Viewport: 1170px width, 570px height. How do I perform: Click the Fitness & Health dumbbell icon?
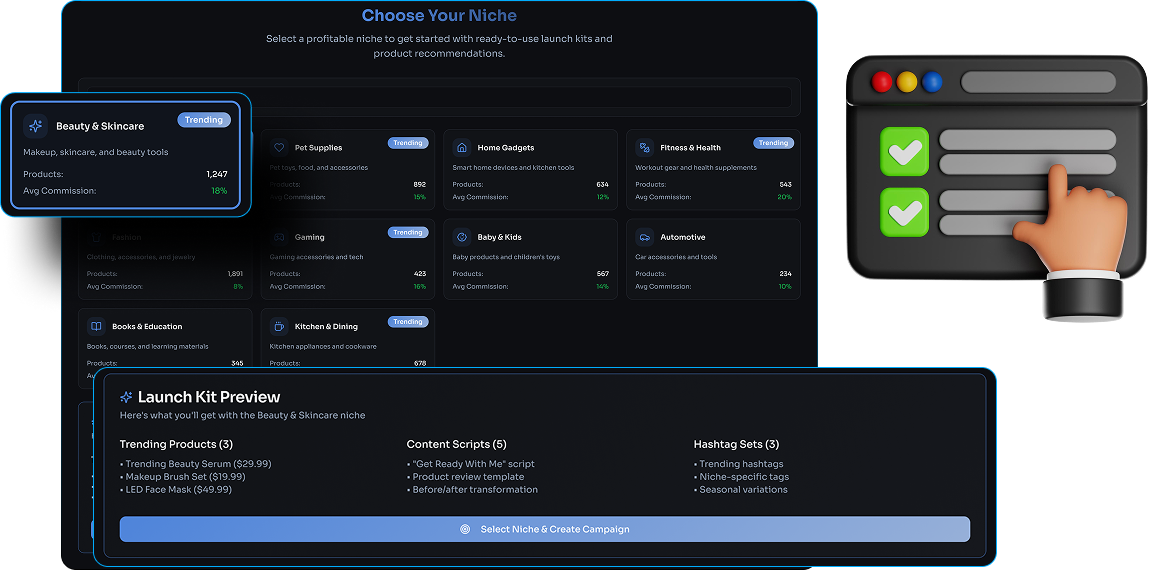tap(644, 147)
